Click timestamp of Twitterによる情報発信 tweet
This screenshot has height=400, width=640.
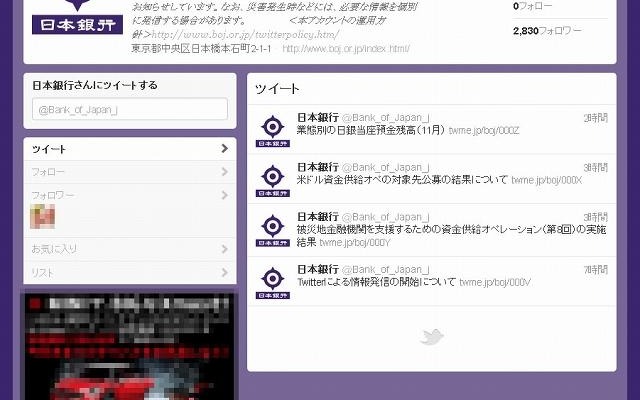(x=596, y=270)
